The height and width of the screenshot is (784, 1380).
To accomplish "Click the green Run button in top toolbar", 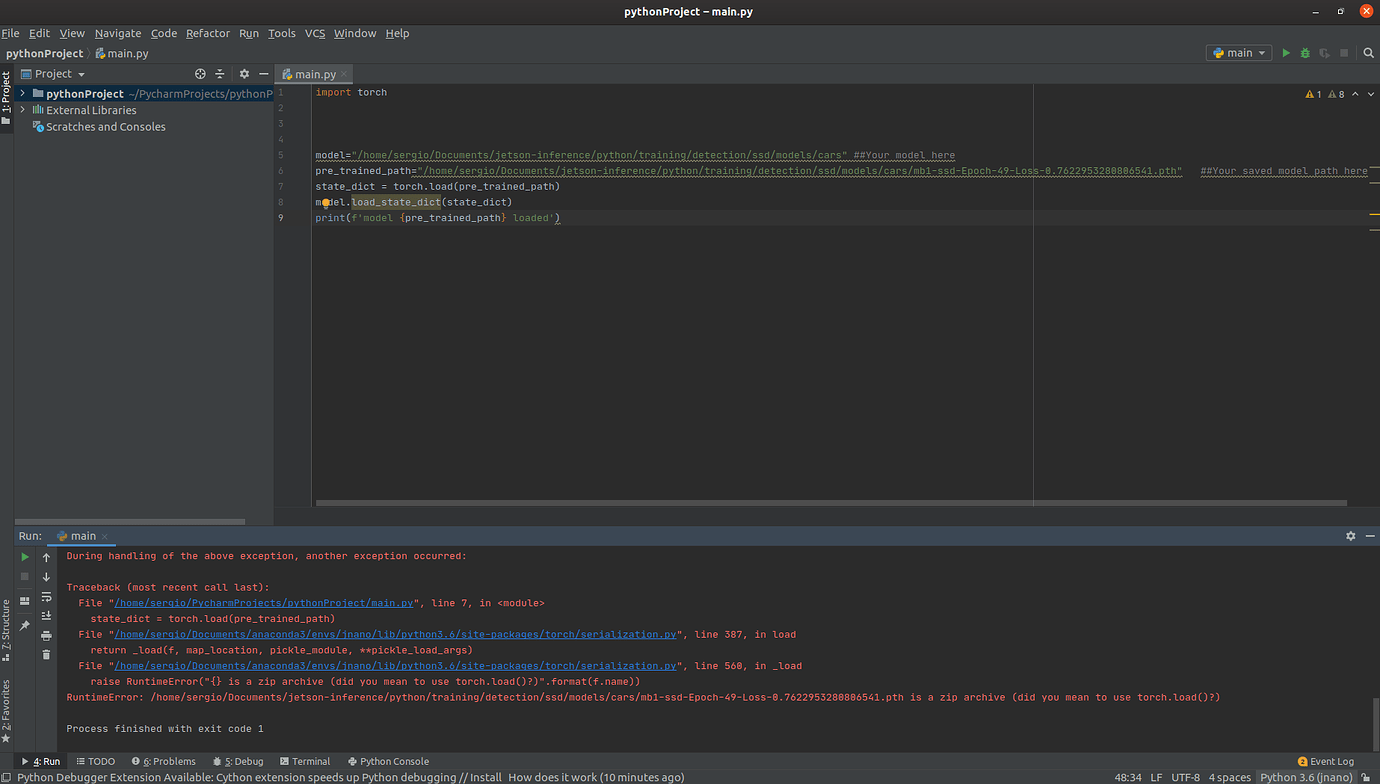I will point(1286,53).
